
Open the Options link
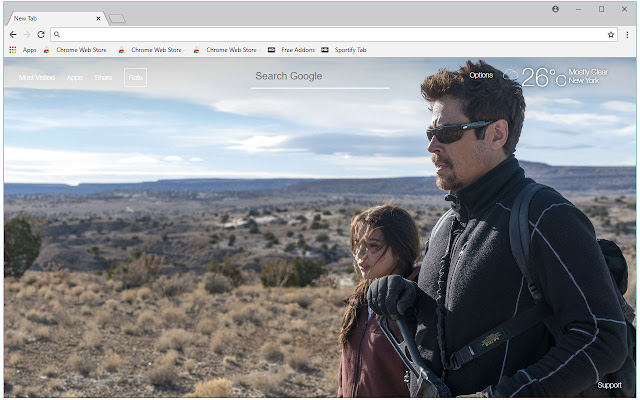point(481,75)
